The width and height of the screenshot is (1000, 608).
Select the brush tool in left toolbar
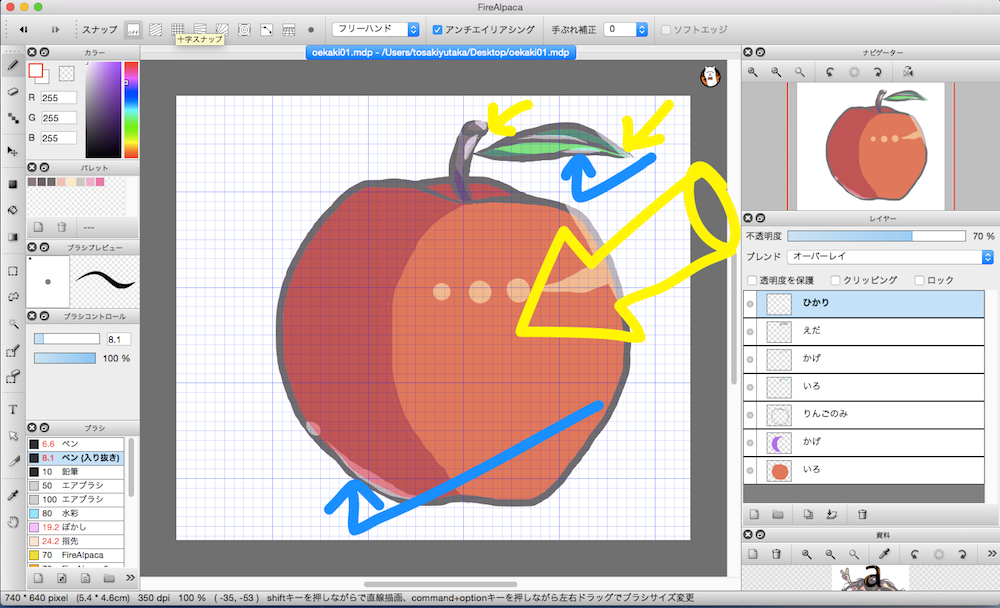13,65
